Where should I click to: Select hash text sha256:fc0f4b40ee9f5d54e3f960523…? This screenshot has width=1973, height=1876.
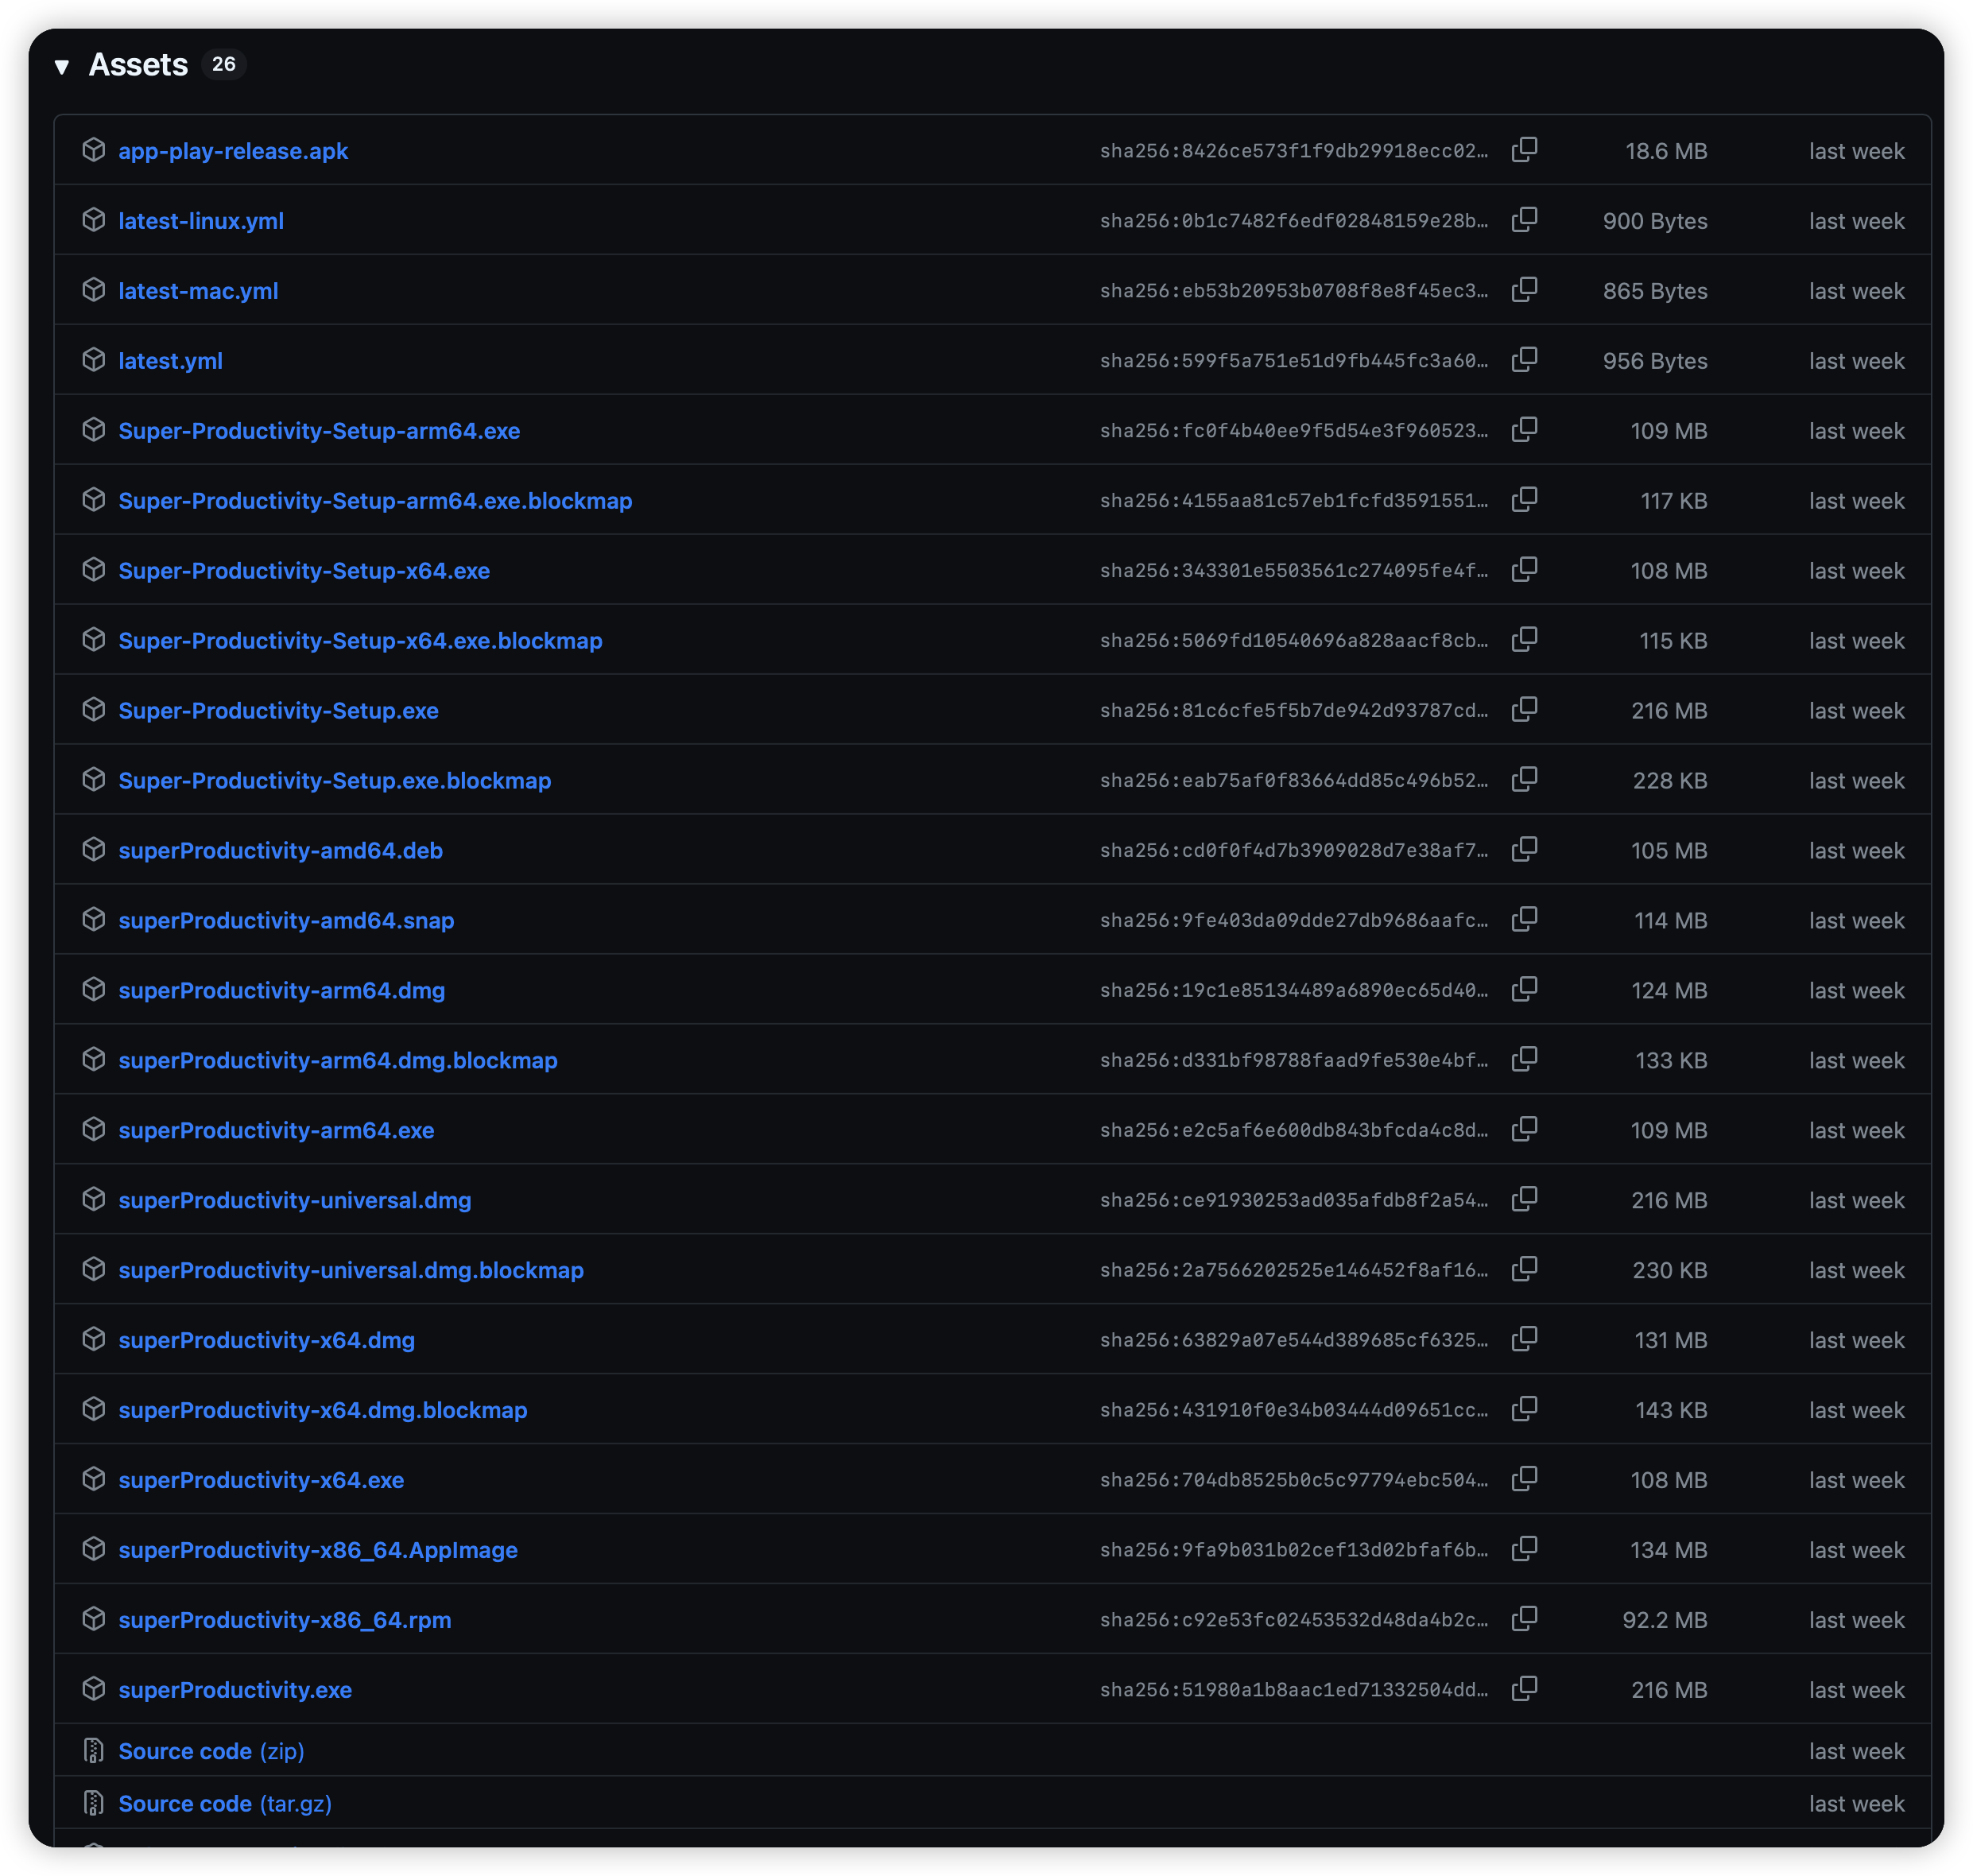click(x=1294, y=431)
